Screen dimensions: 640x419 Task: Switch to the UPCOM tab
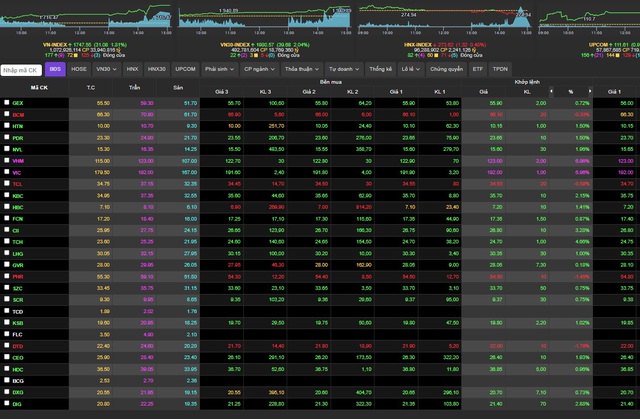(x=185, y=70)
